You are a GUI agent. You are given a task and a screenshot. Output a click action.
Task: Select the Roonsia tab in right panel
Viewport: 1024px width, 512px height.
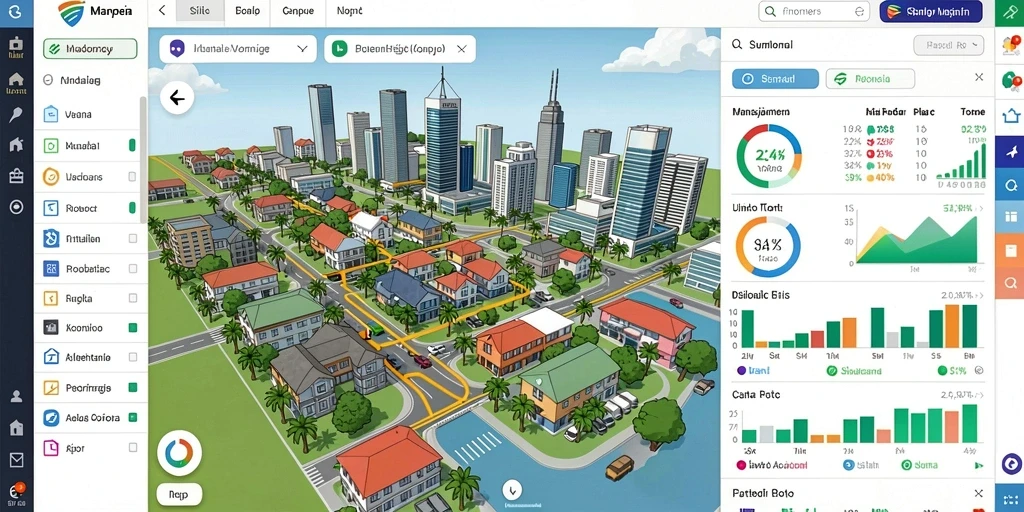870,78
